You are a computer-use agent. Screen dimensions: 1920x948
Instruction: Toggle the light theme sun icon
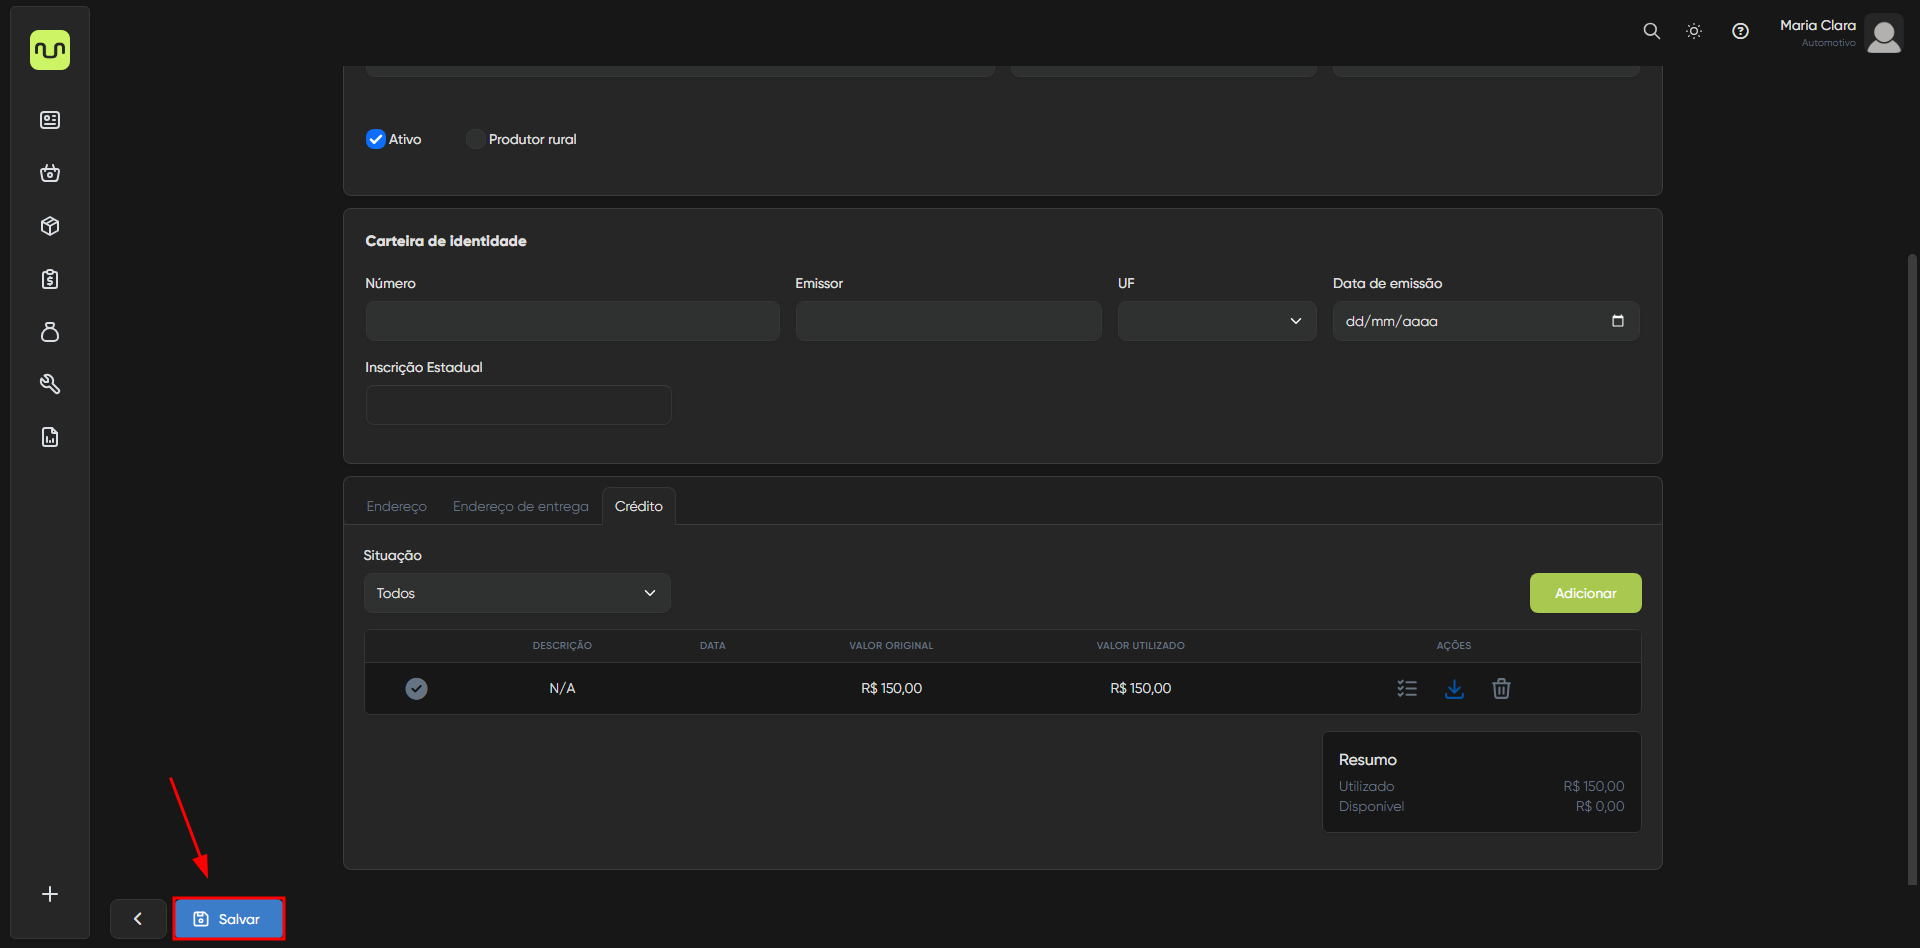coord(1694,31)
